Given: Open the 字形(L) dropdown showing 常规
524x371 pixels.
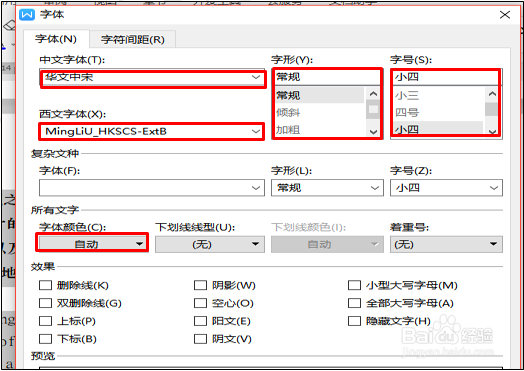Looking at the screenshot, I should pyautogui.click(x=327, y=188).
